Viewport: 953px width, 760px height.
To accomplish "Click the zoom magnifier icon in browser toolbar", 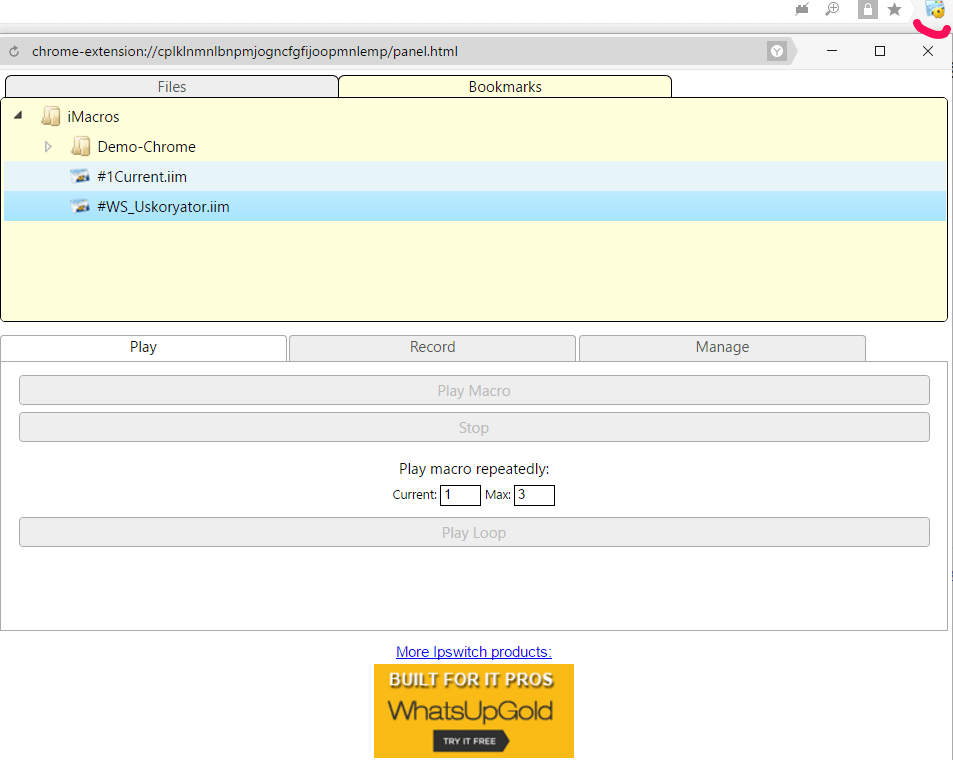I will [832, 9].
